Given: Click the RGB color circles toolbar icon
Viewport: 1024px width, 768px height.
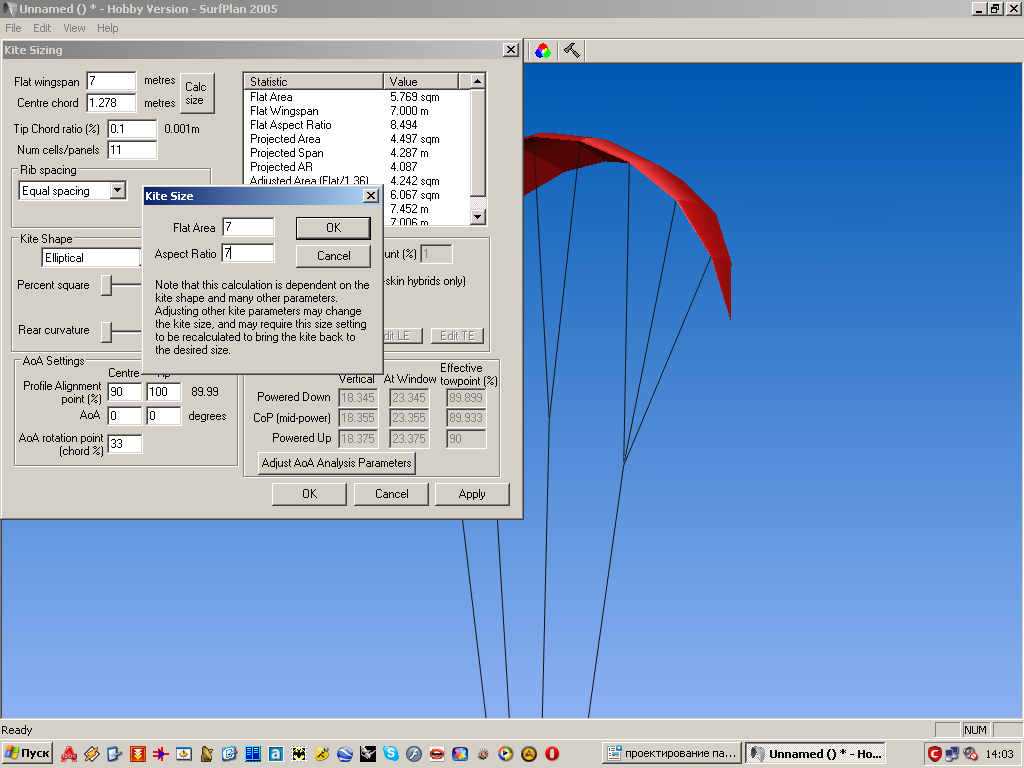Looking at the screenshot, I should pyautogui.click(x=542, y=50).
